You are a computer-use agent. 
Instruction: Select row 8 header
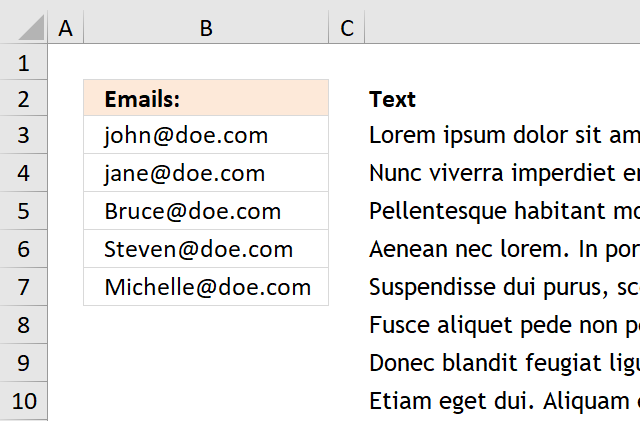pyautogui.click(x=23, y=325)
